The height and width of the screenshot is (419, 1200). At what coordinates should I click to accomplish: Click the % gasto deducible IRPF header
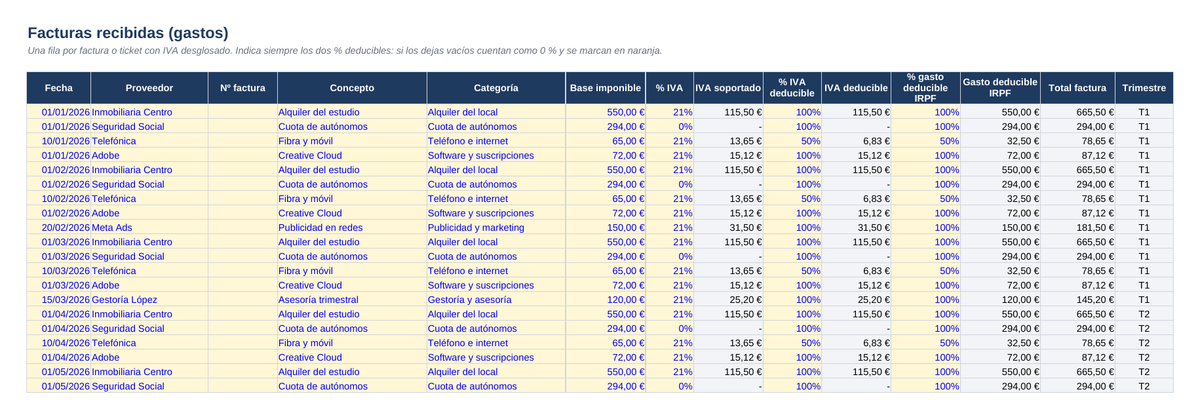(926, 88)
